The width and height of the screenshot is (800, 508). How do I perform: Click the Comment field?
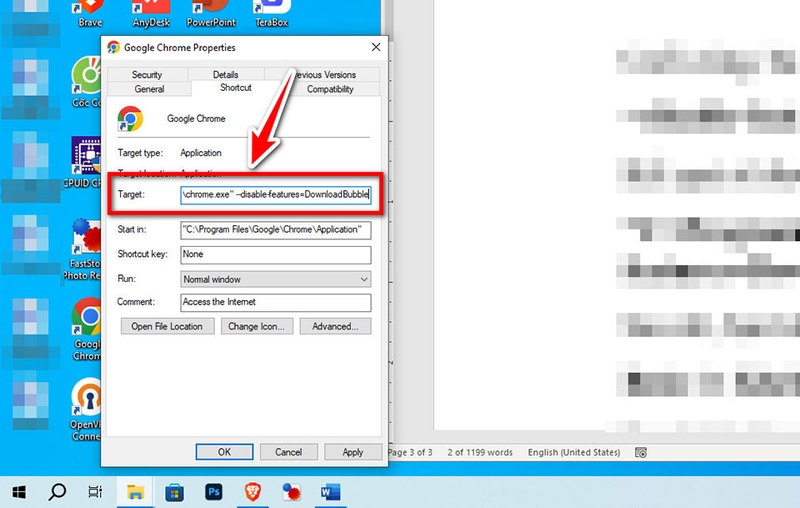(x=276, y=302)
